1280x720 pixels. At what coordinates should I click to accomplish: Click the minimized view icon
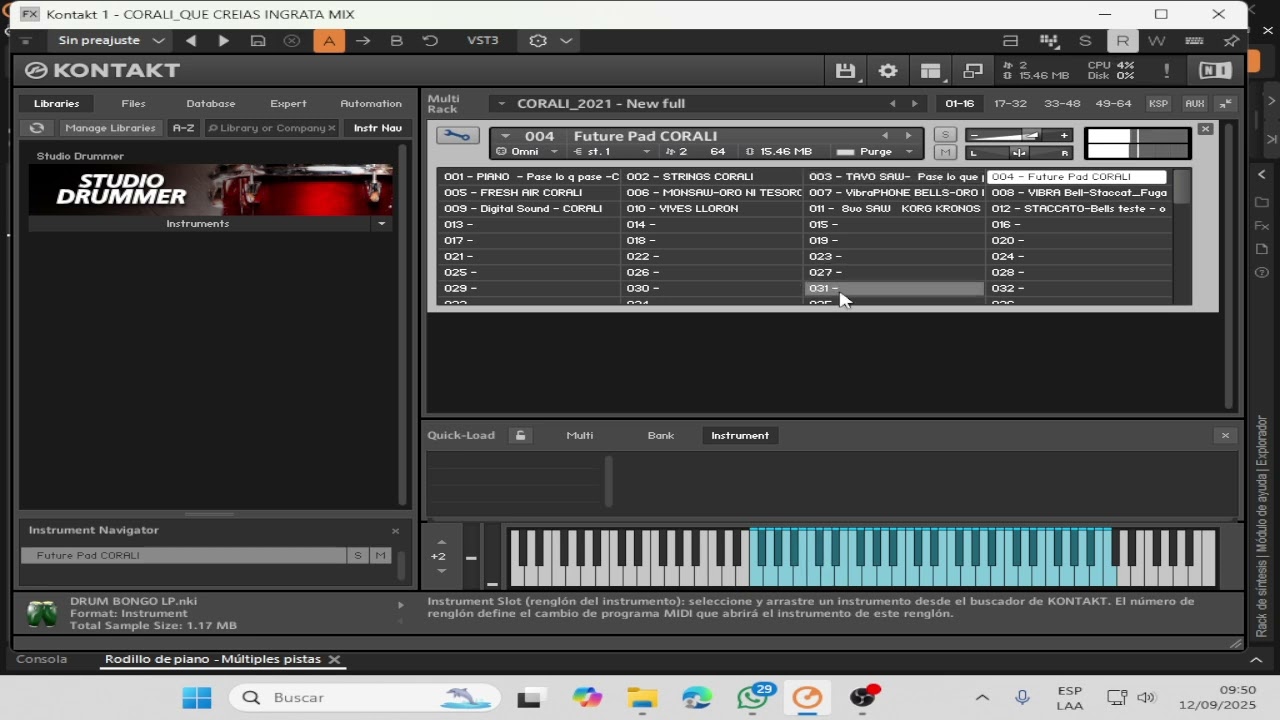[x=973, y=71]
